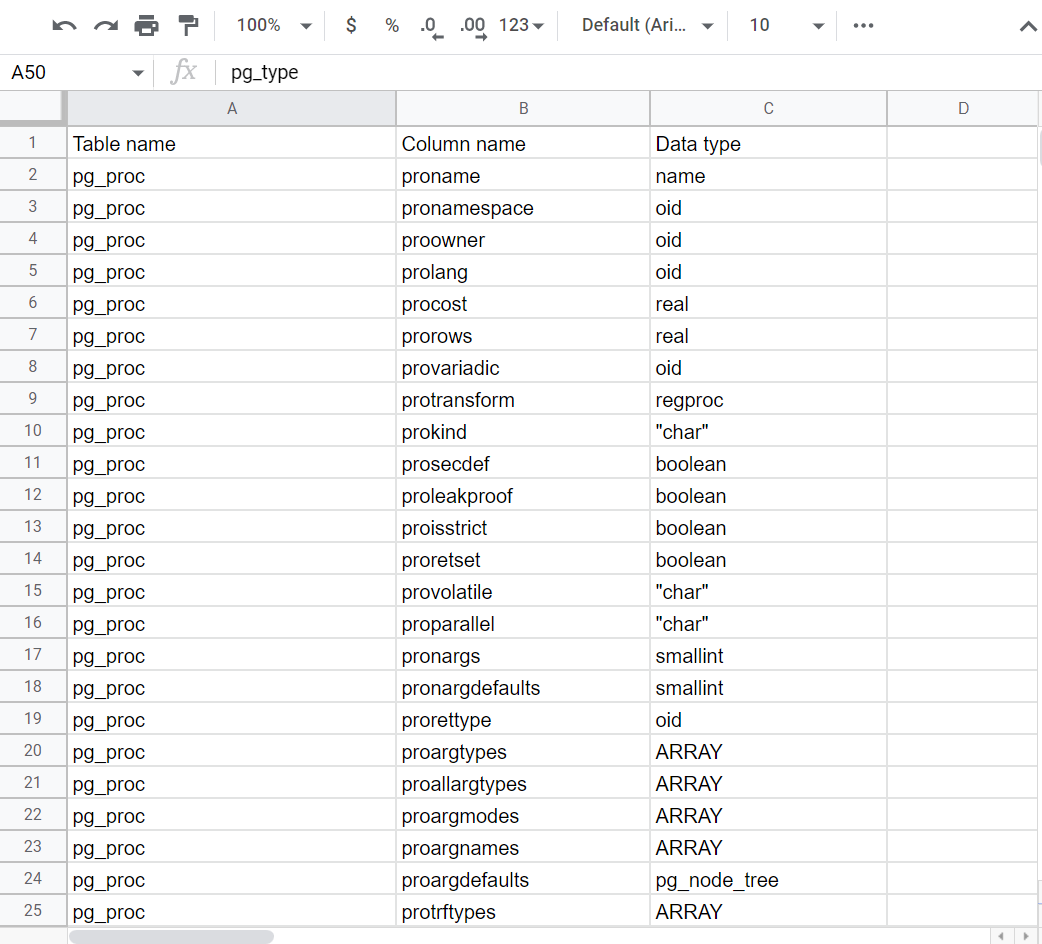Open the Name box dropdown arrow
This screenshot has width=1042, height=944.
click(137, 73)
